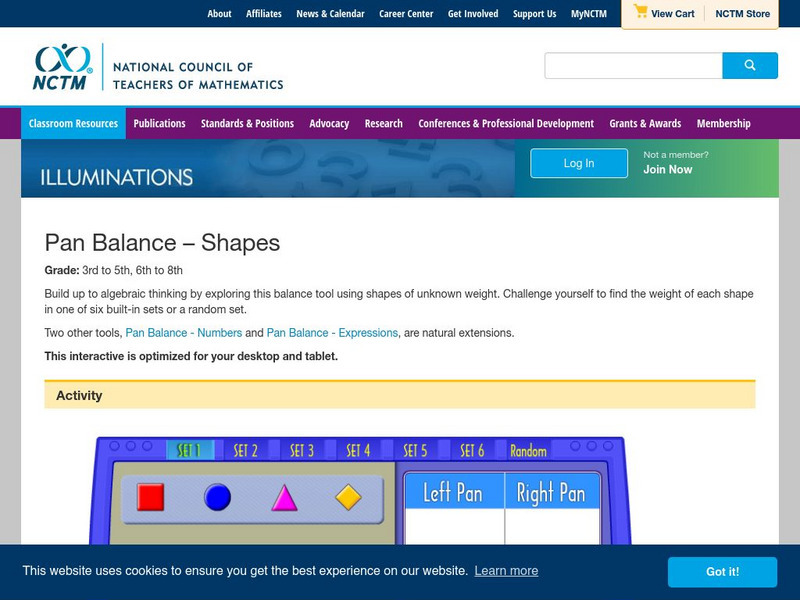800x600 pixels.
Task: Open Conferences & Professional Development menu
Action: (x=506, y=123)
